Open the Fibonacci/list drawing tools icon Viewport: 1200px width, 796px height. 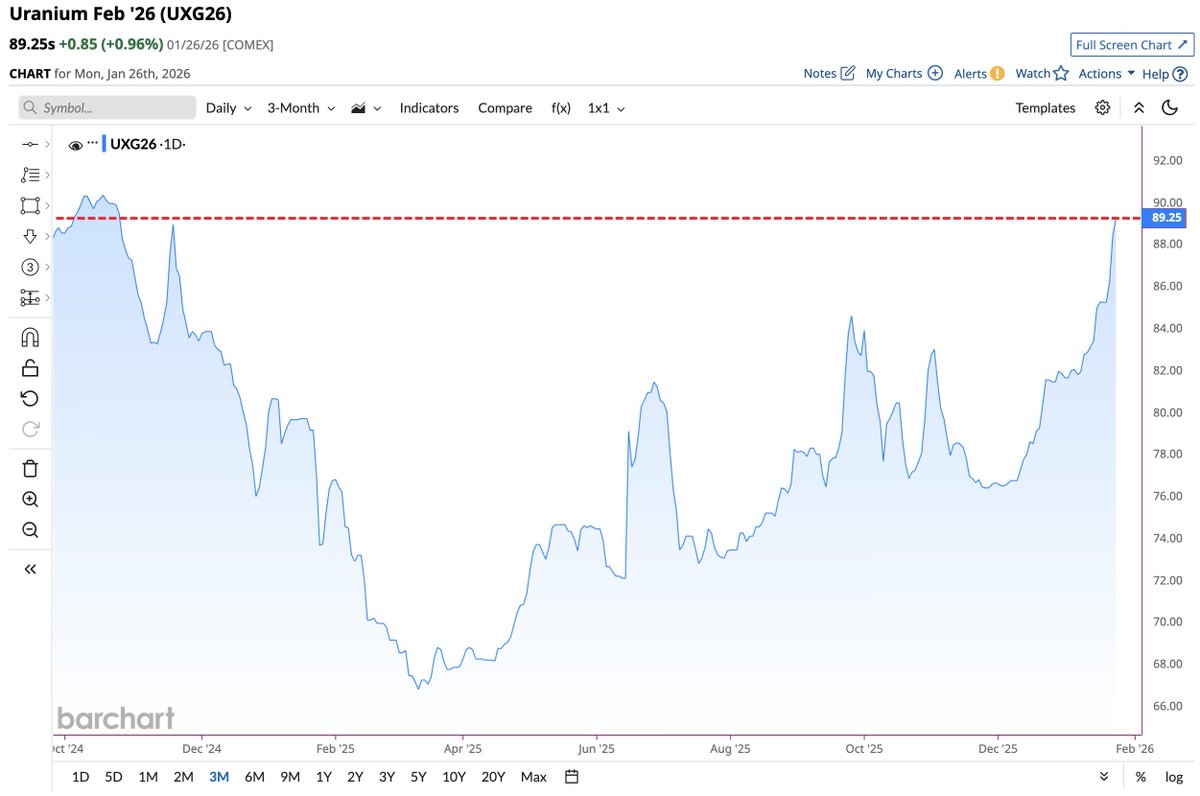[30, 175]
